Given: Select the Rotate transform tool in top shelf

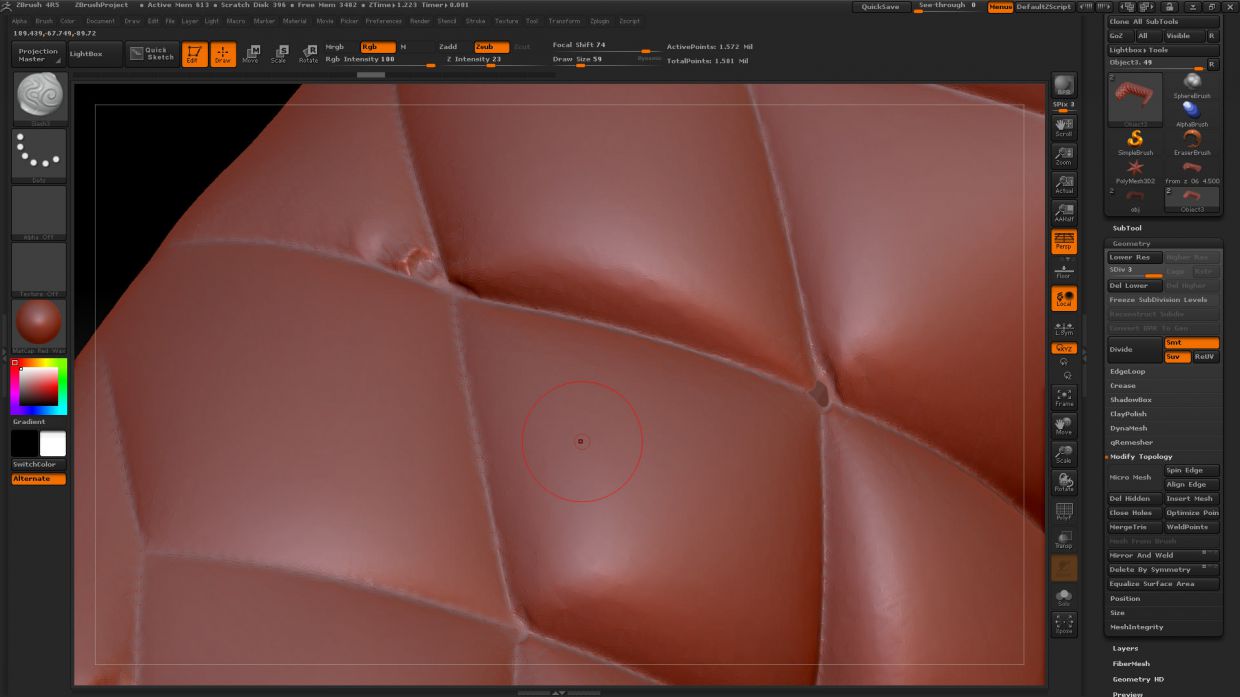Looking at the screenshot, I should click(309, 54).
